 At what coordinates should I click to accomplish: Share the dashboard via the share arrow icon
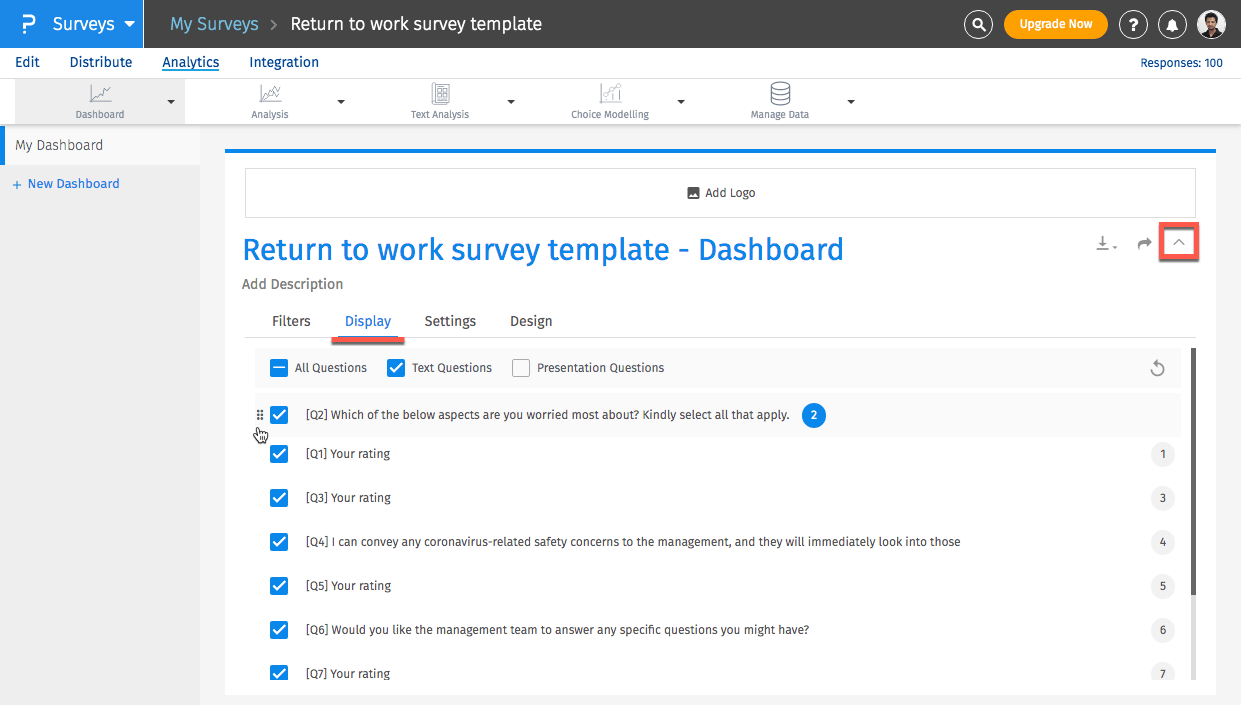(1143, 242)
